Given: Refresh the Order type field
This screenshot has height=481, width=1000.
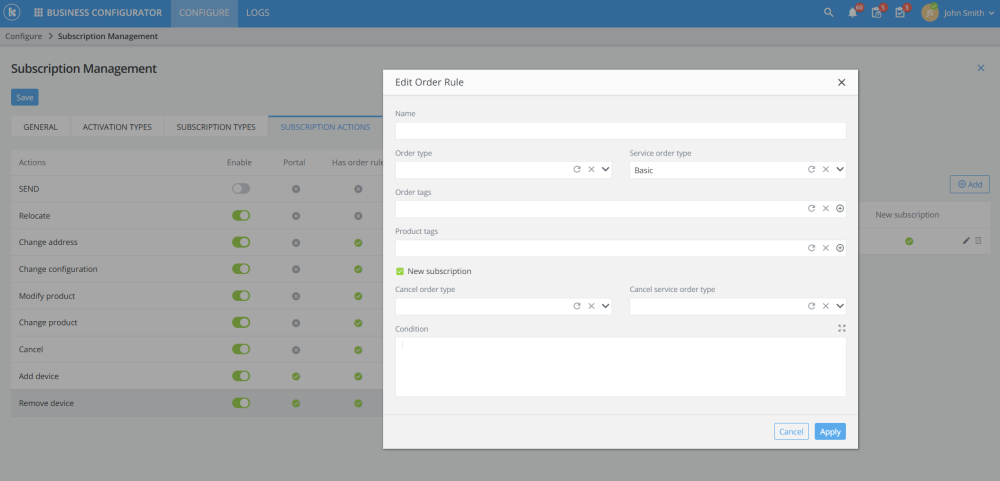Looking at the screenshot, I should [x=577, y=170].
